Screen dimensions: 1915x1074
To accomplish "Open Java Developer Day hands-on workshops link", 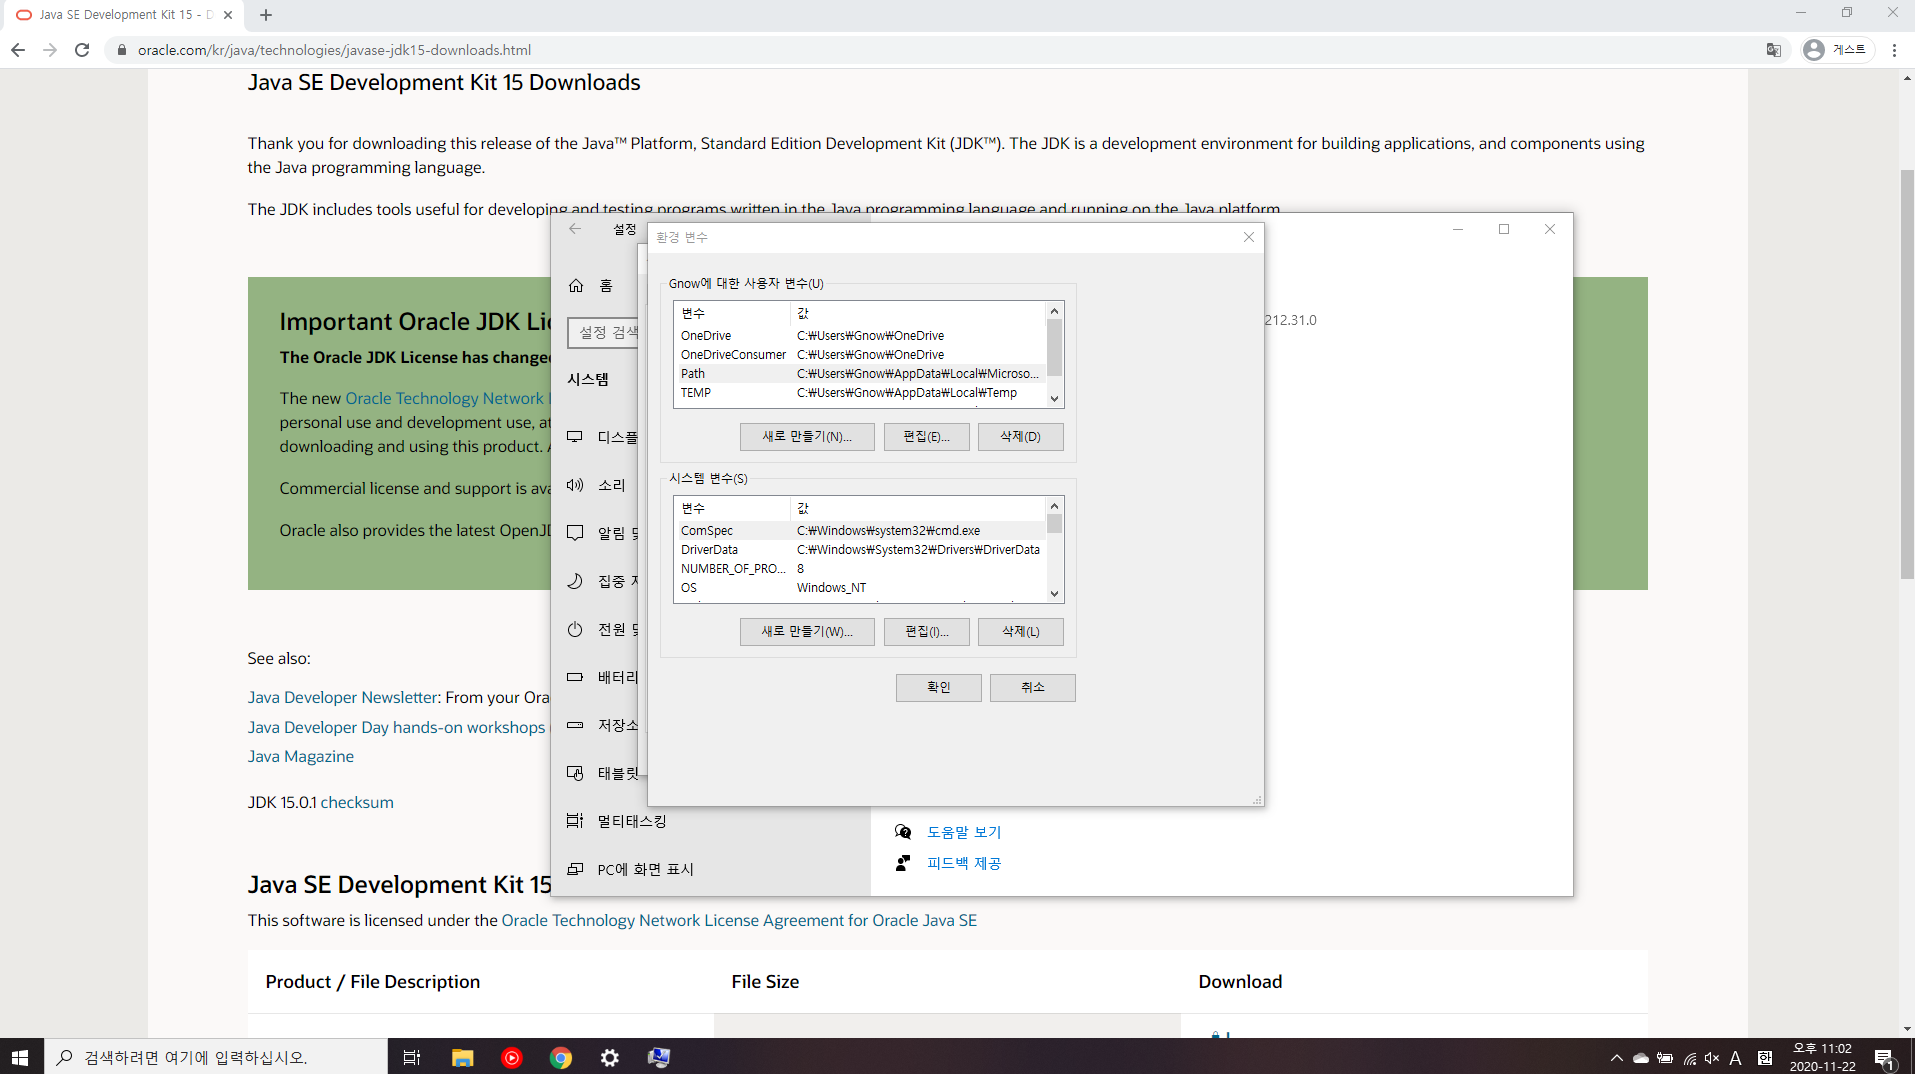I will click(397, 728).
